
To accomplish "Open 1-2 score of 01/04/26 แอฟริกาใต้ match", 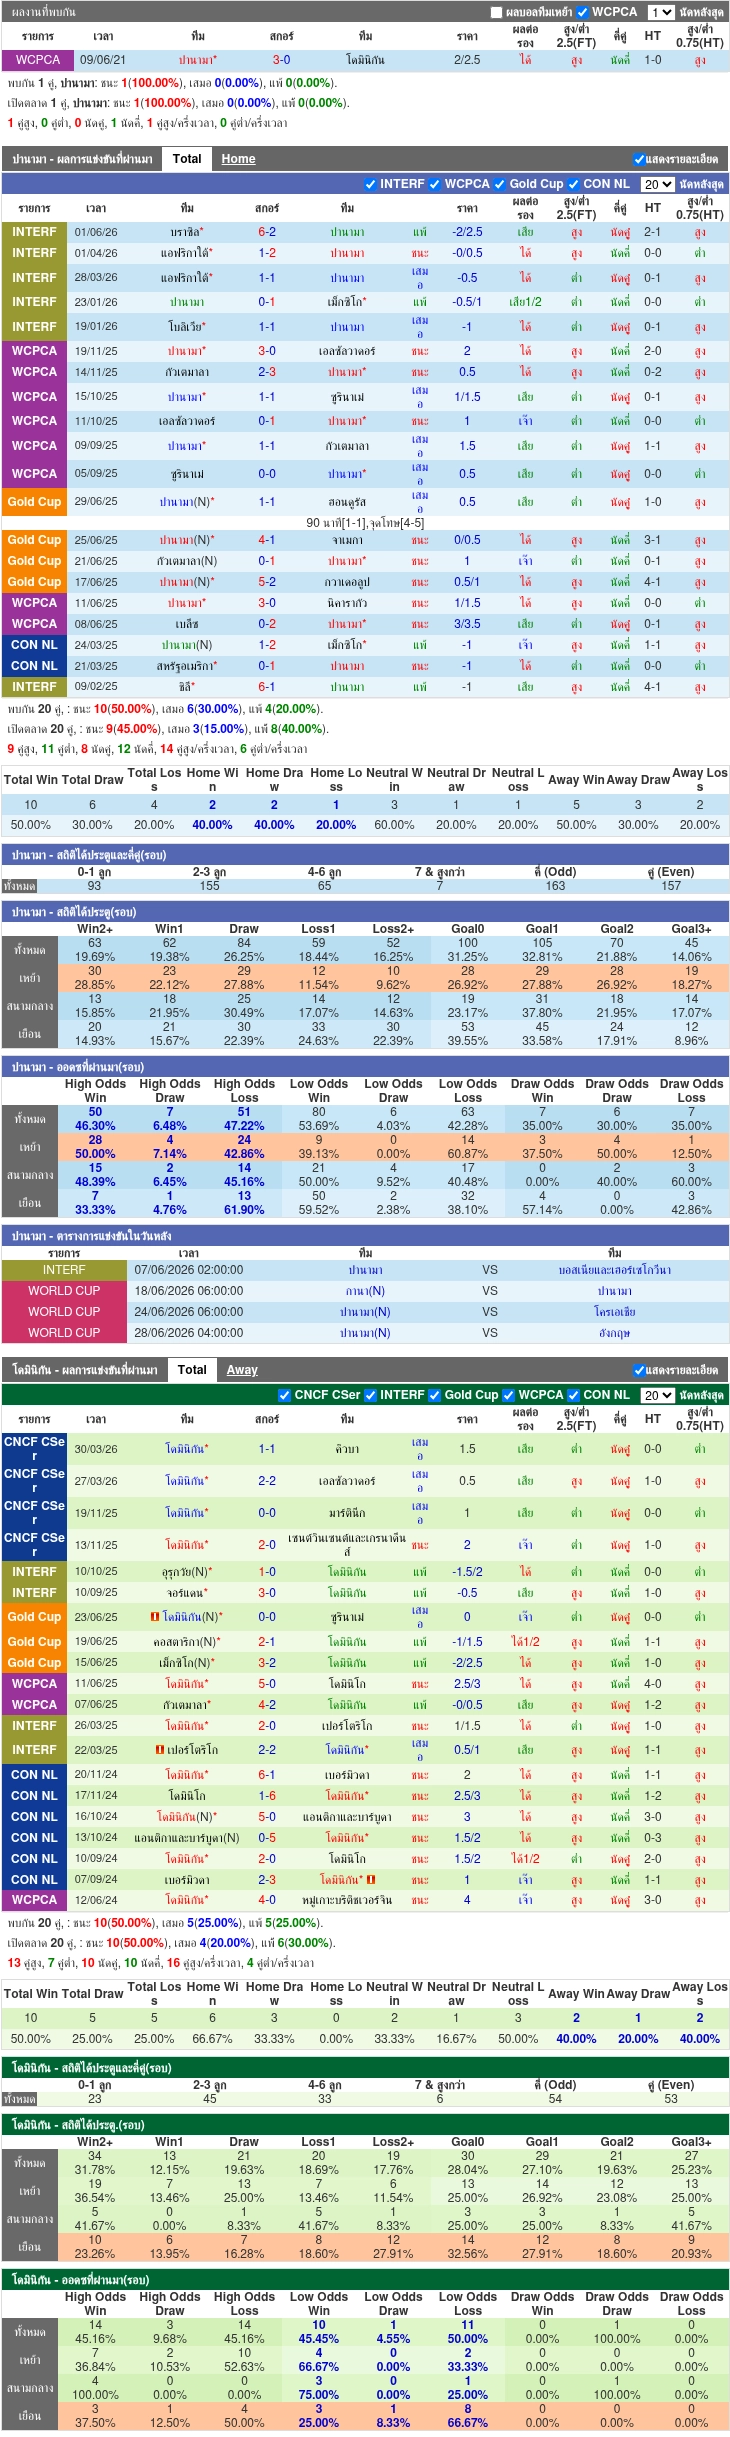I will pyautogui.click(x=267, y=253).
